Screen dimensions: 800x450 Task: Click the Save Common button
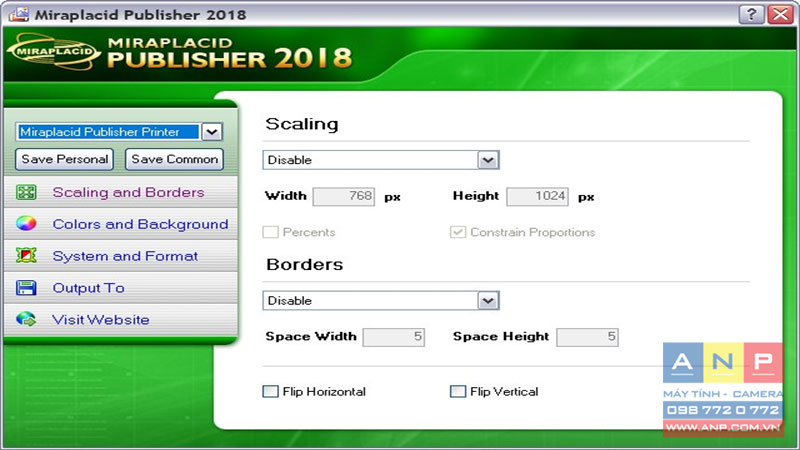pos(174,159)
